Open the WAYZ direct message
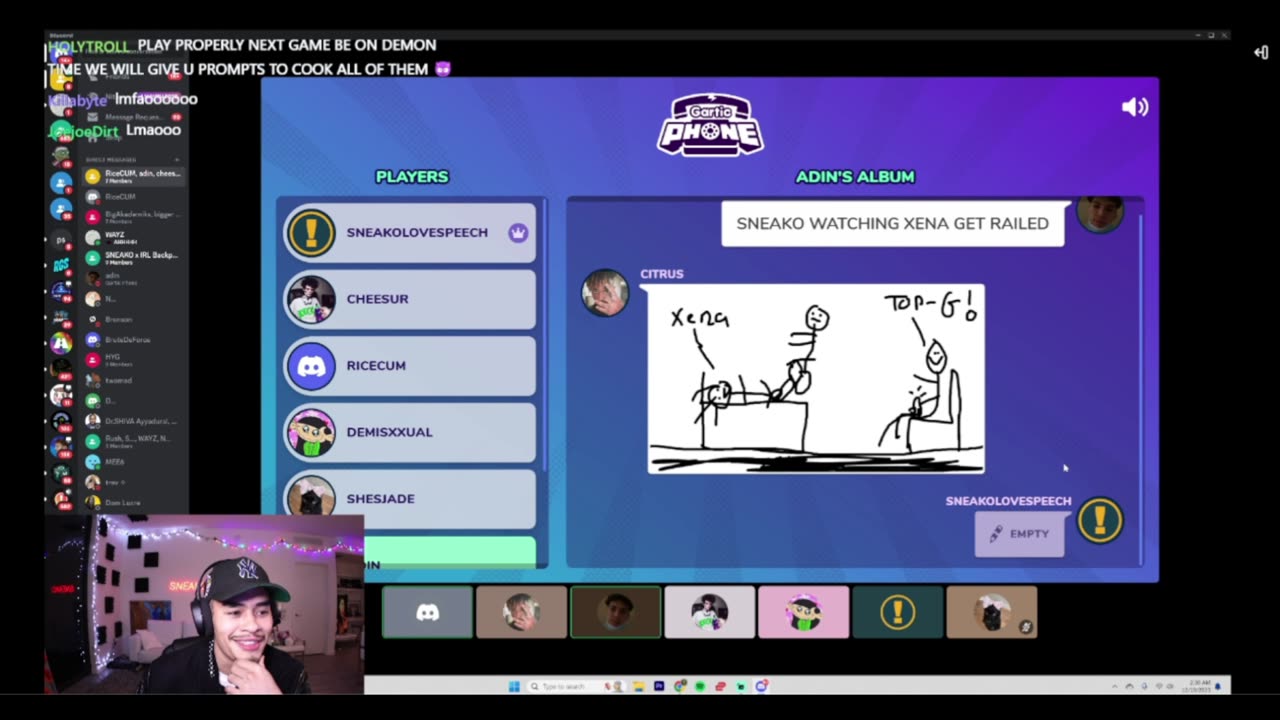Screen dimensions: 1280x720 coord(135,237)
